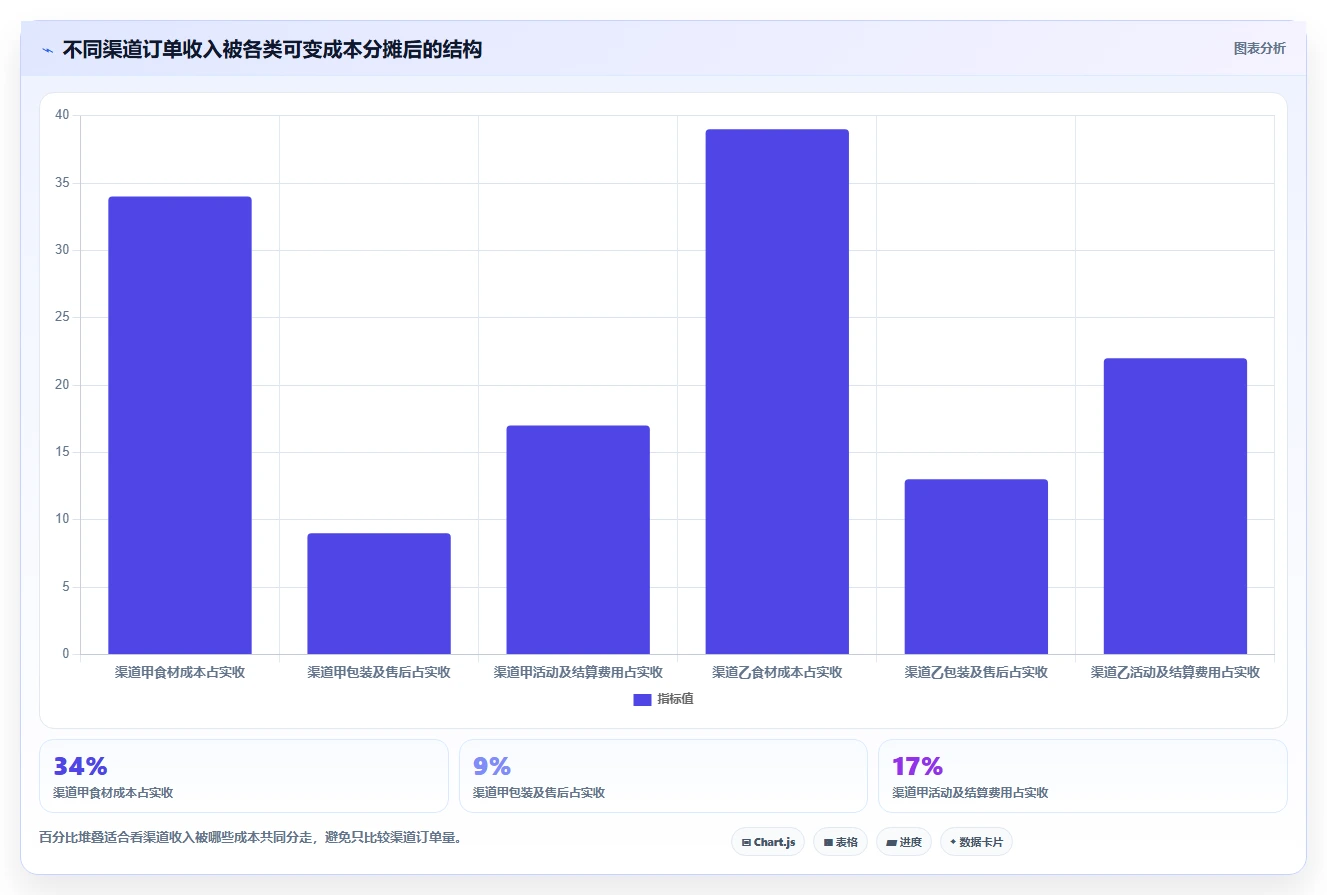Select the 表格 tag button
Screen dimensions: 1327x895
tap(840, 842)
